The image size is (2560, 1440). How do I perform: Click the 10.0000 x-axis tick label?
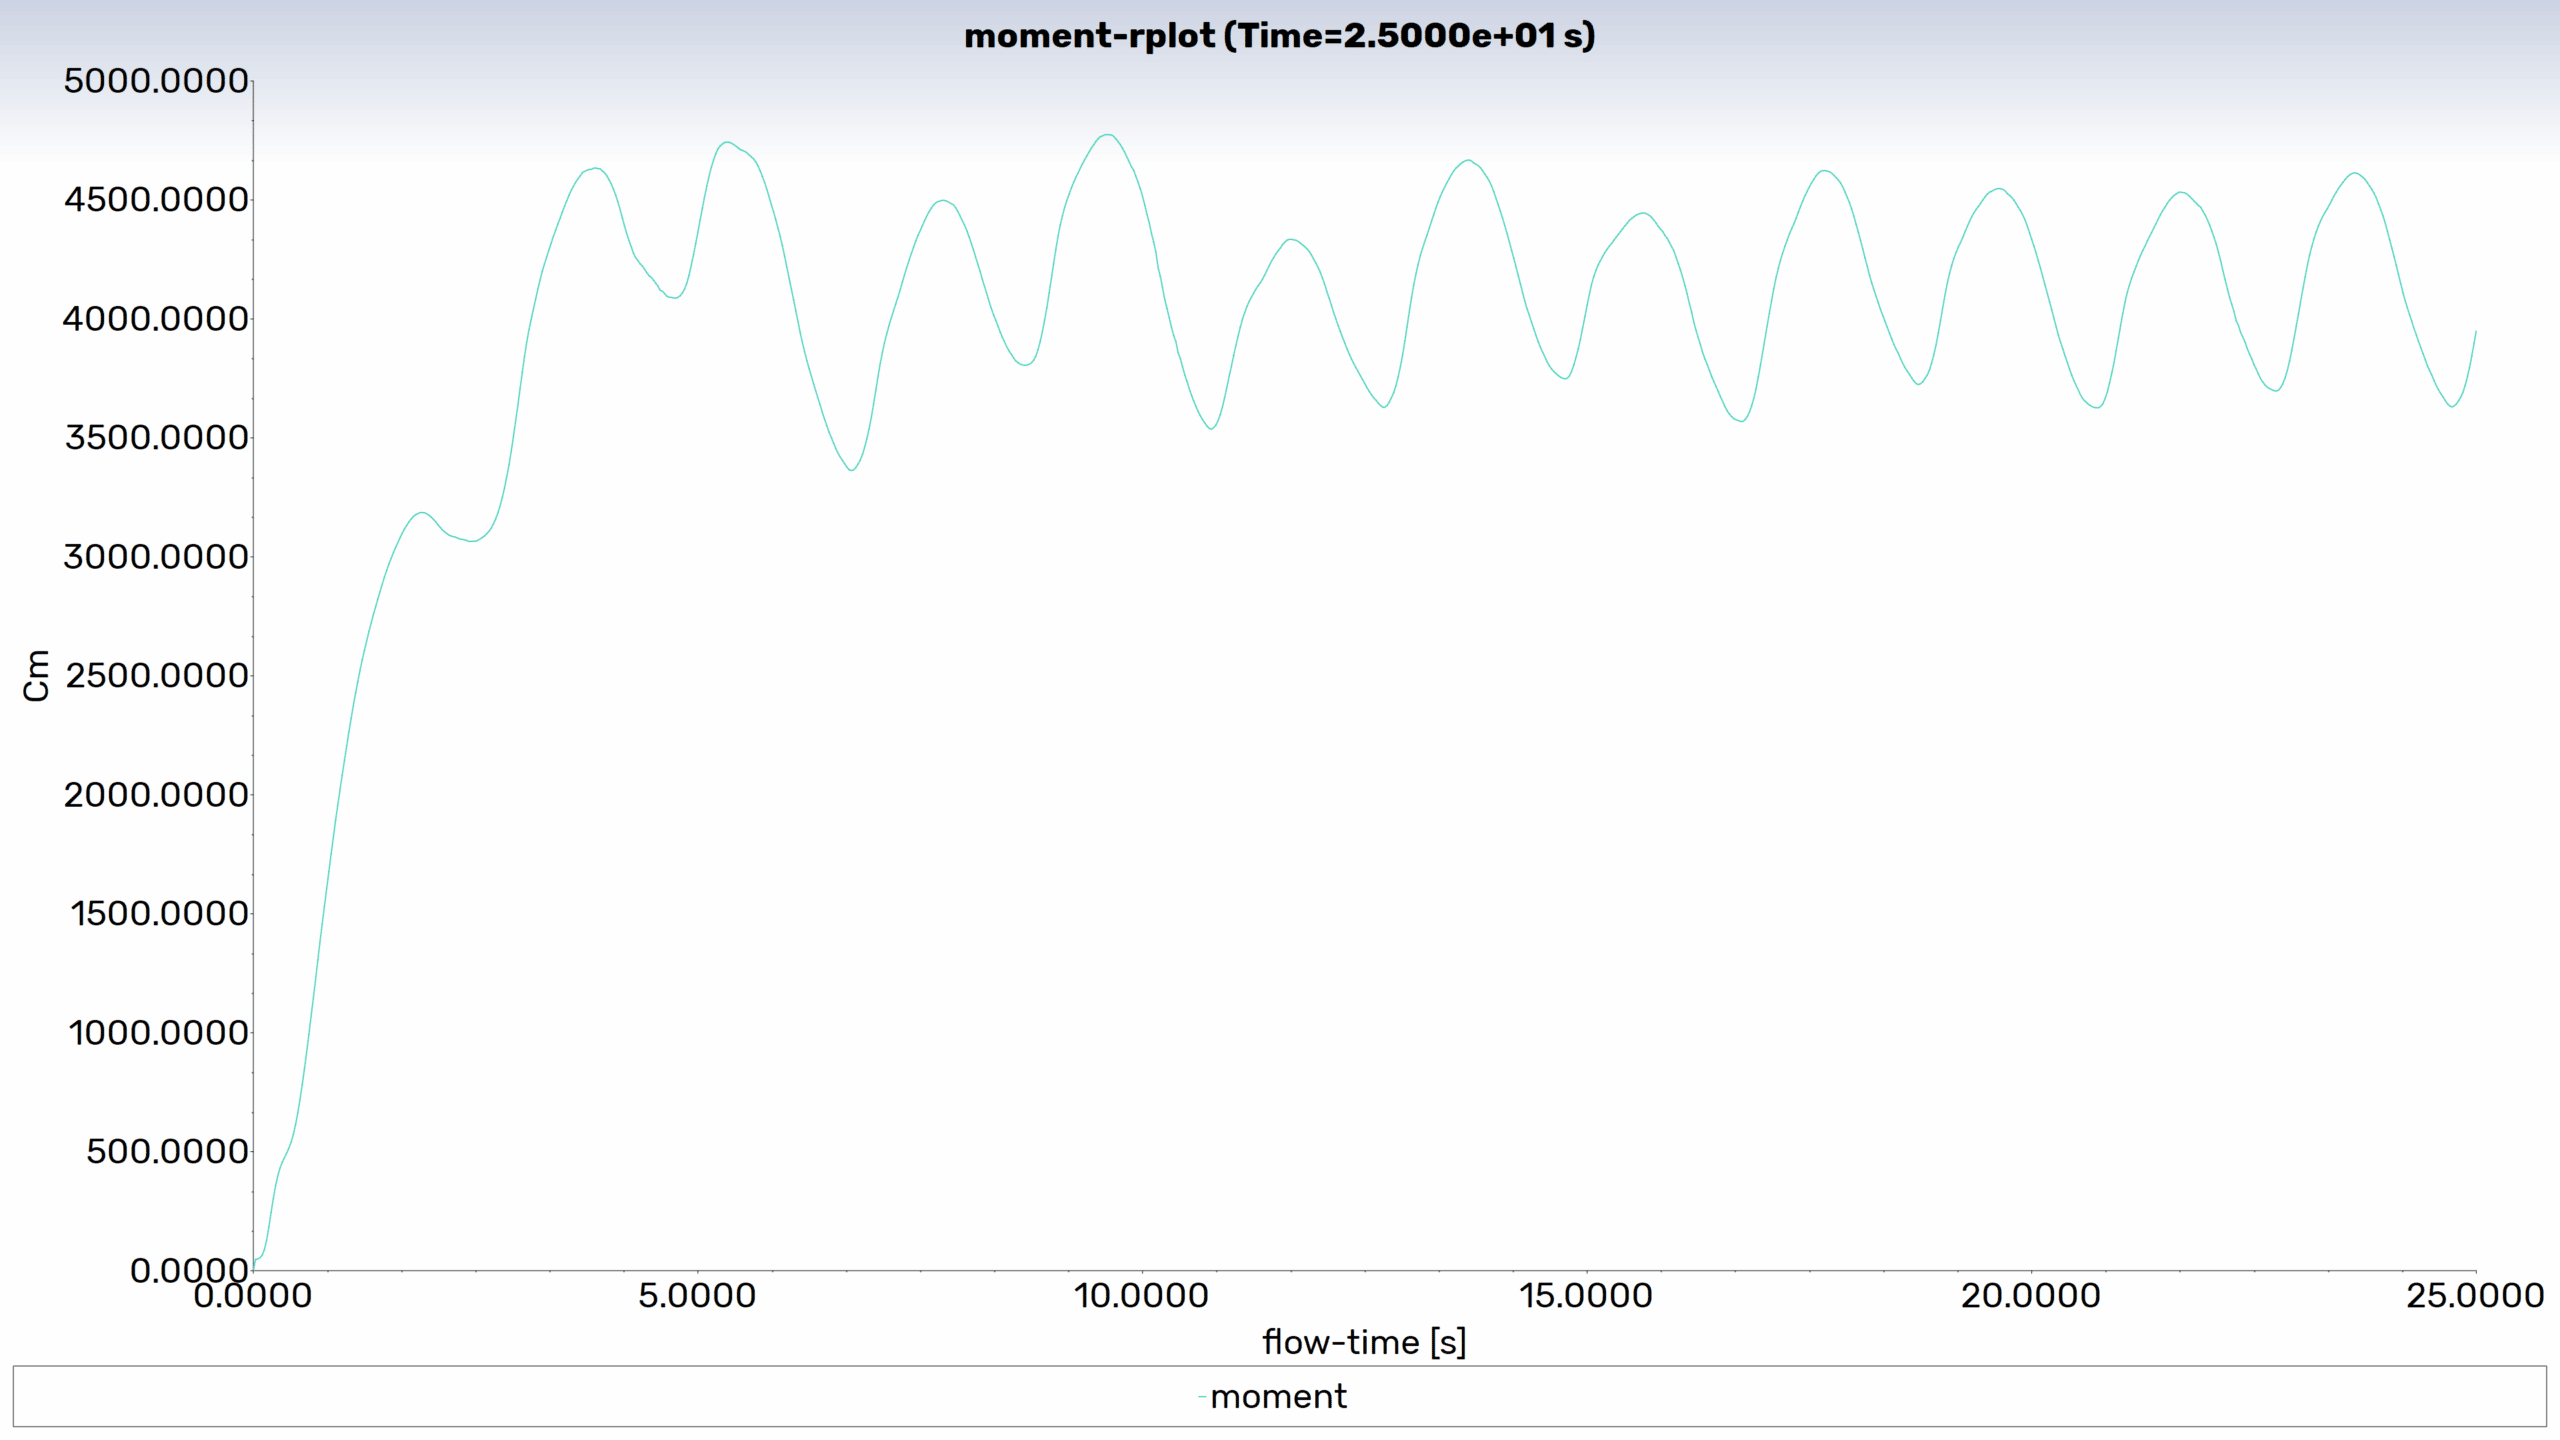(x=1141, y=1296)
